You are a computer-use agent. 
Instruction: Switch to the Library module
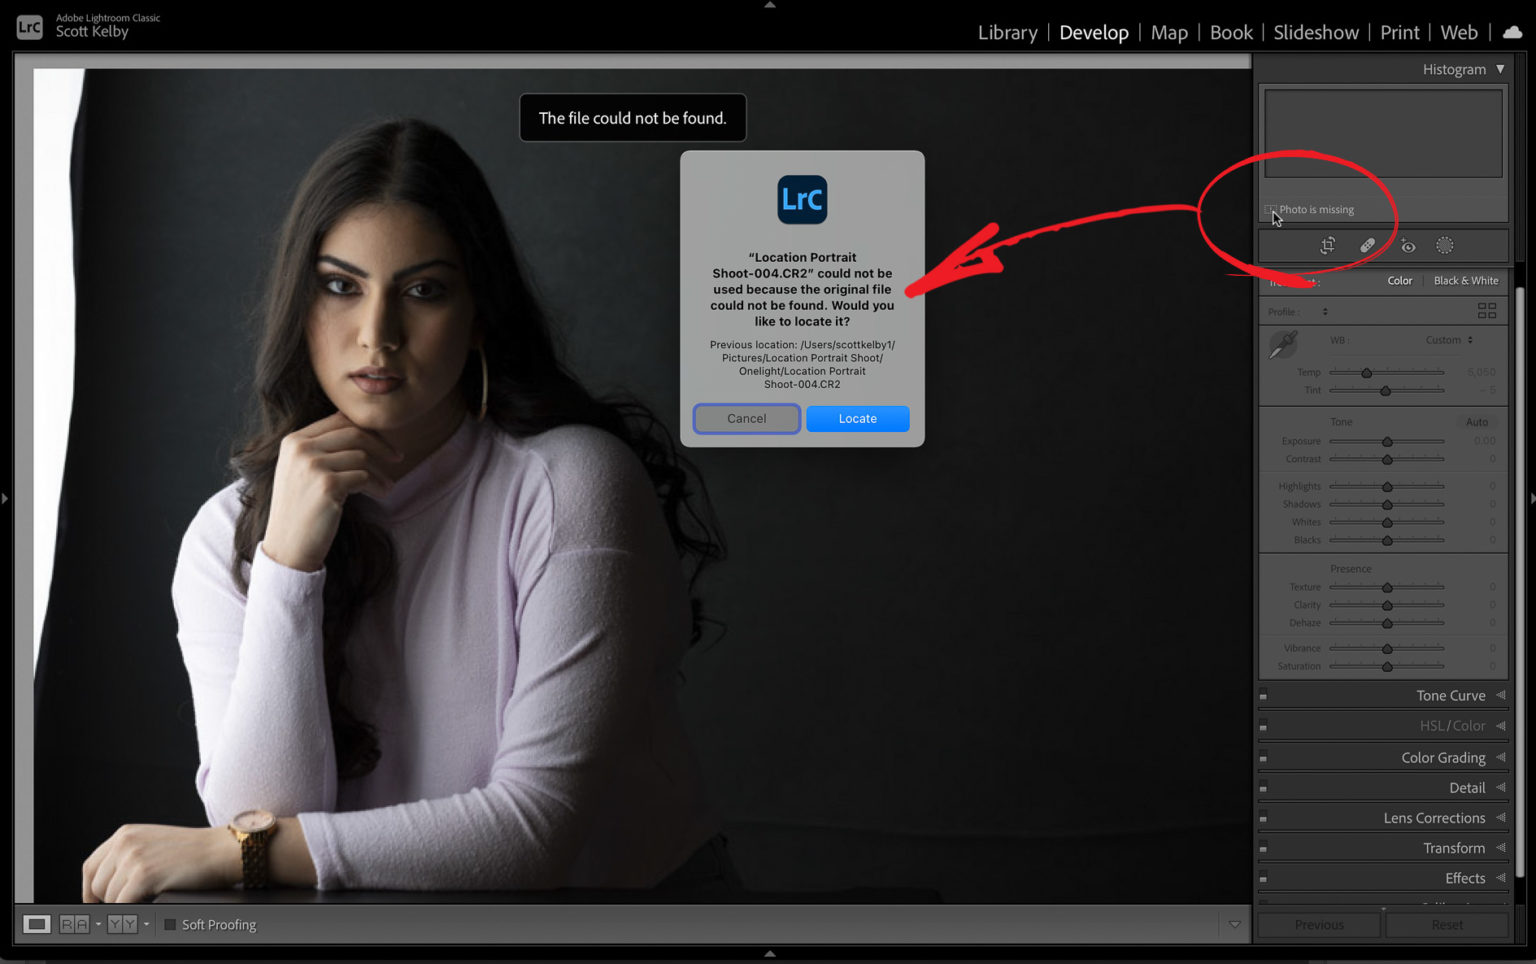tap(1007, 32)
